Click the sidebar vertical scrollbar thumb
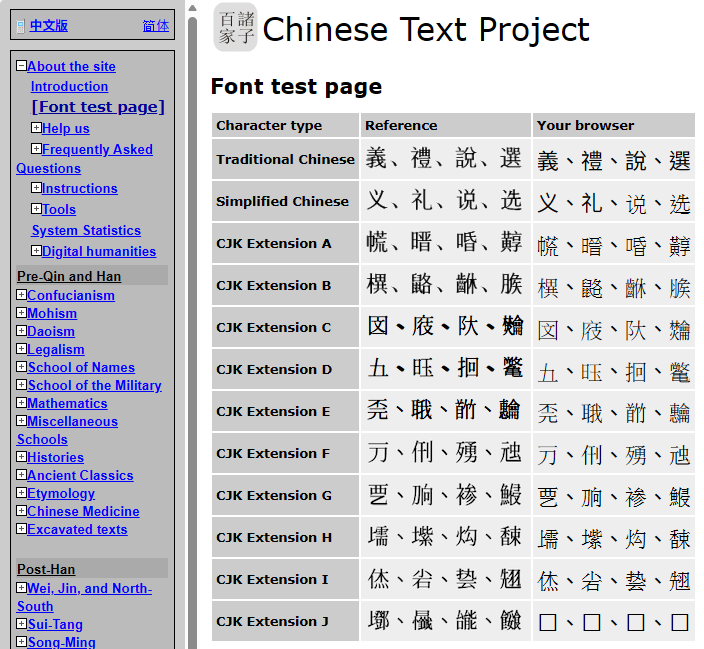The height and width of the screenshot is (649, 704). (193, 332)
